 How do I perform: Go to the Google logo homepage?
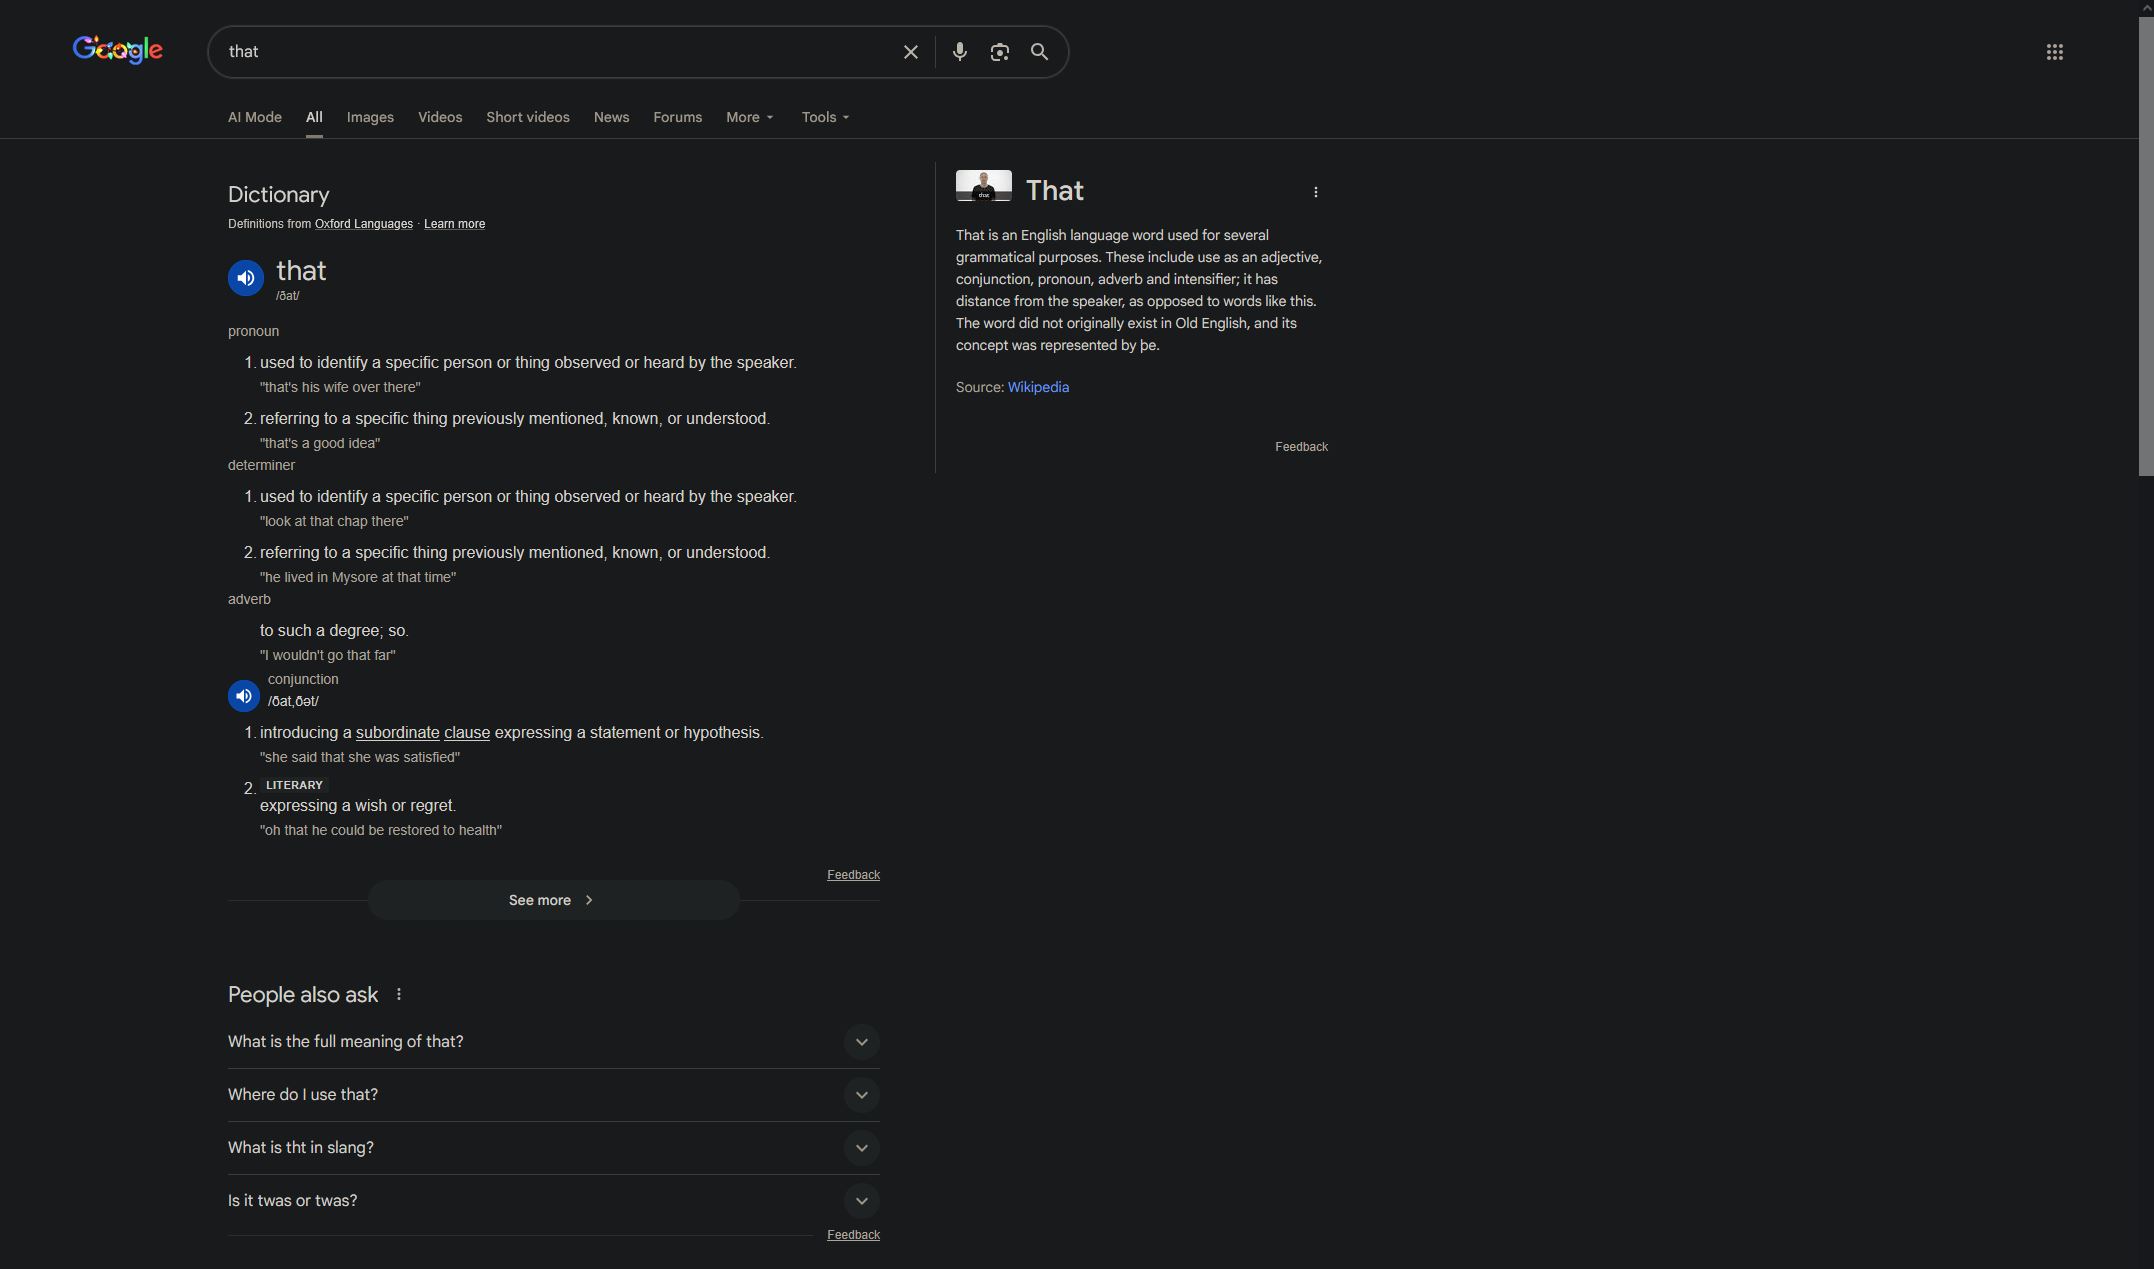(117, 50)
